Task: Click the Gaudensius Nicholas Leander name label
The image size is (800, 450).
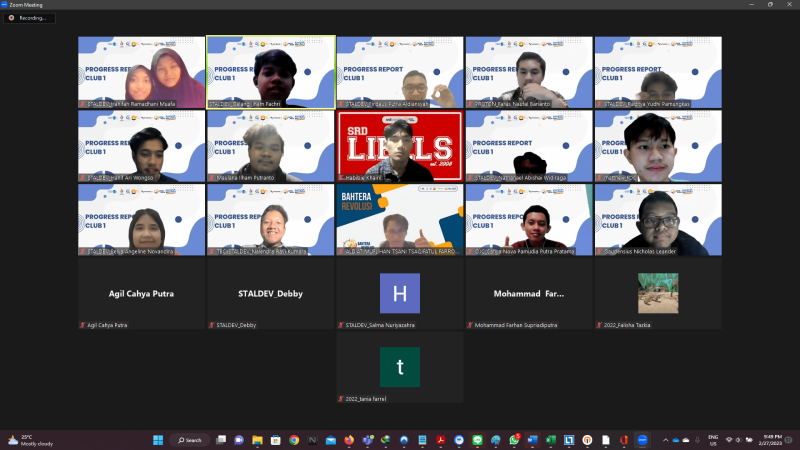Action: point(640,252)
